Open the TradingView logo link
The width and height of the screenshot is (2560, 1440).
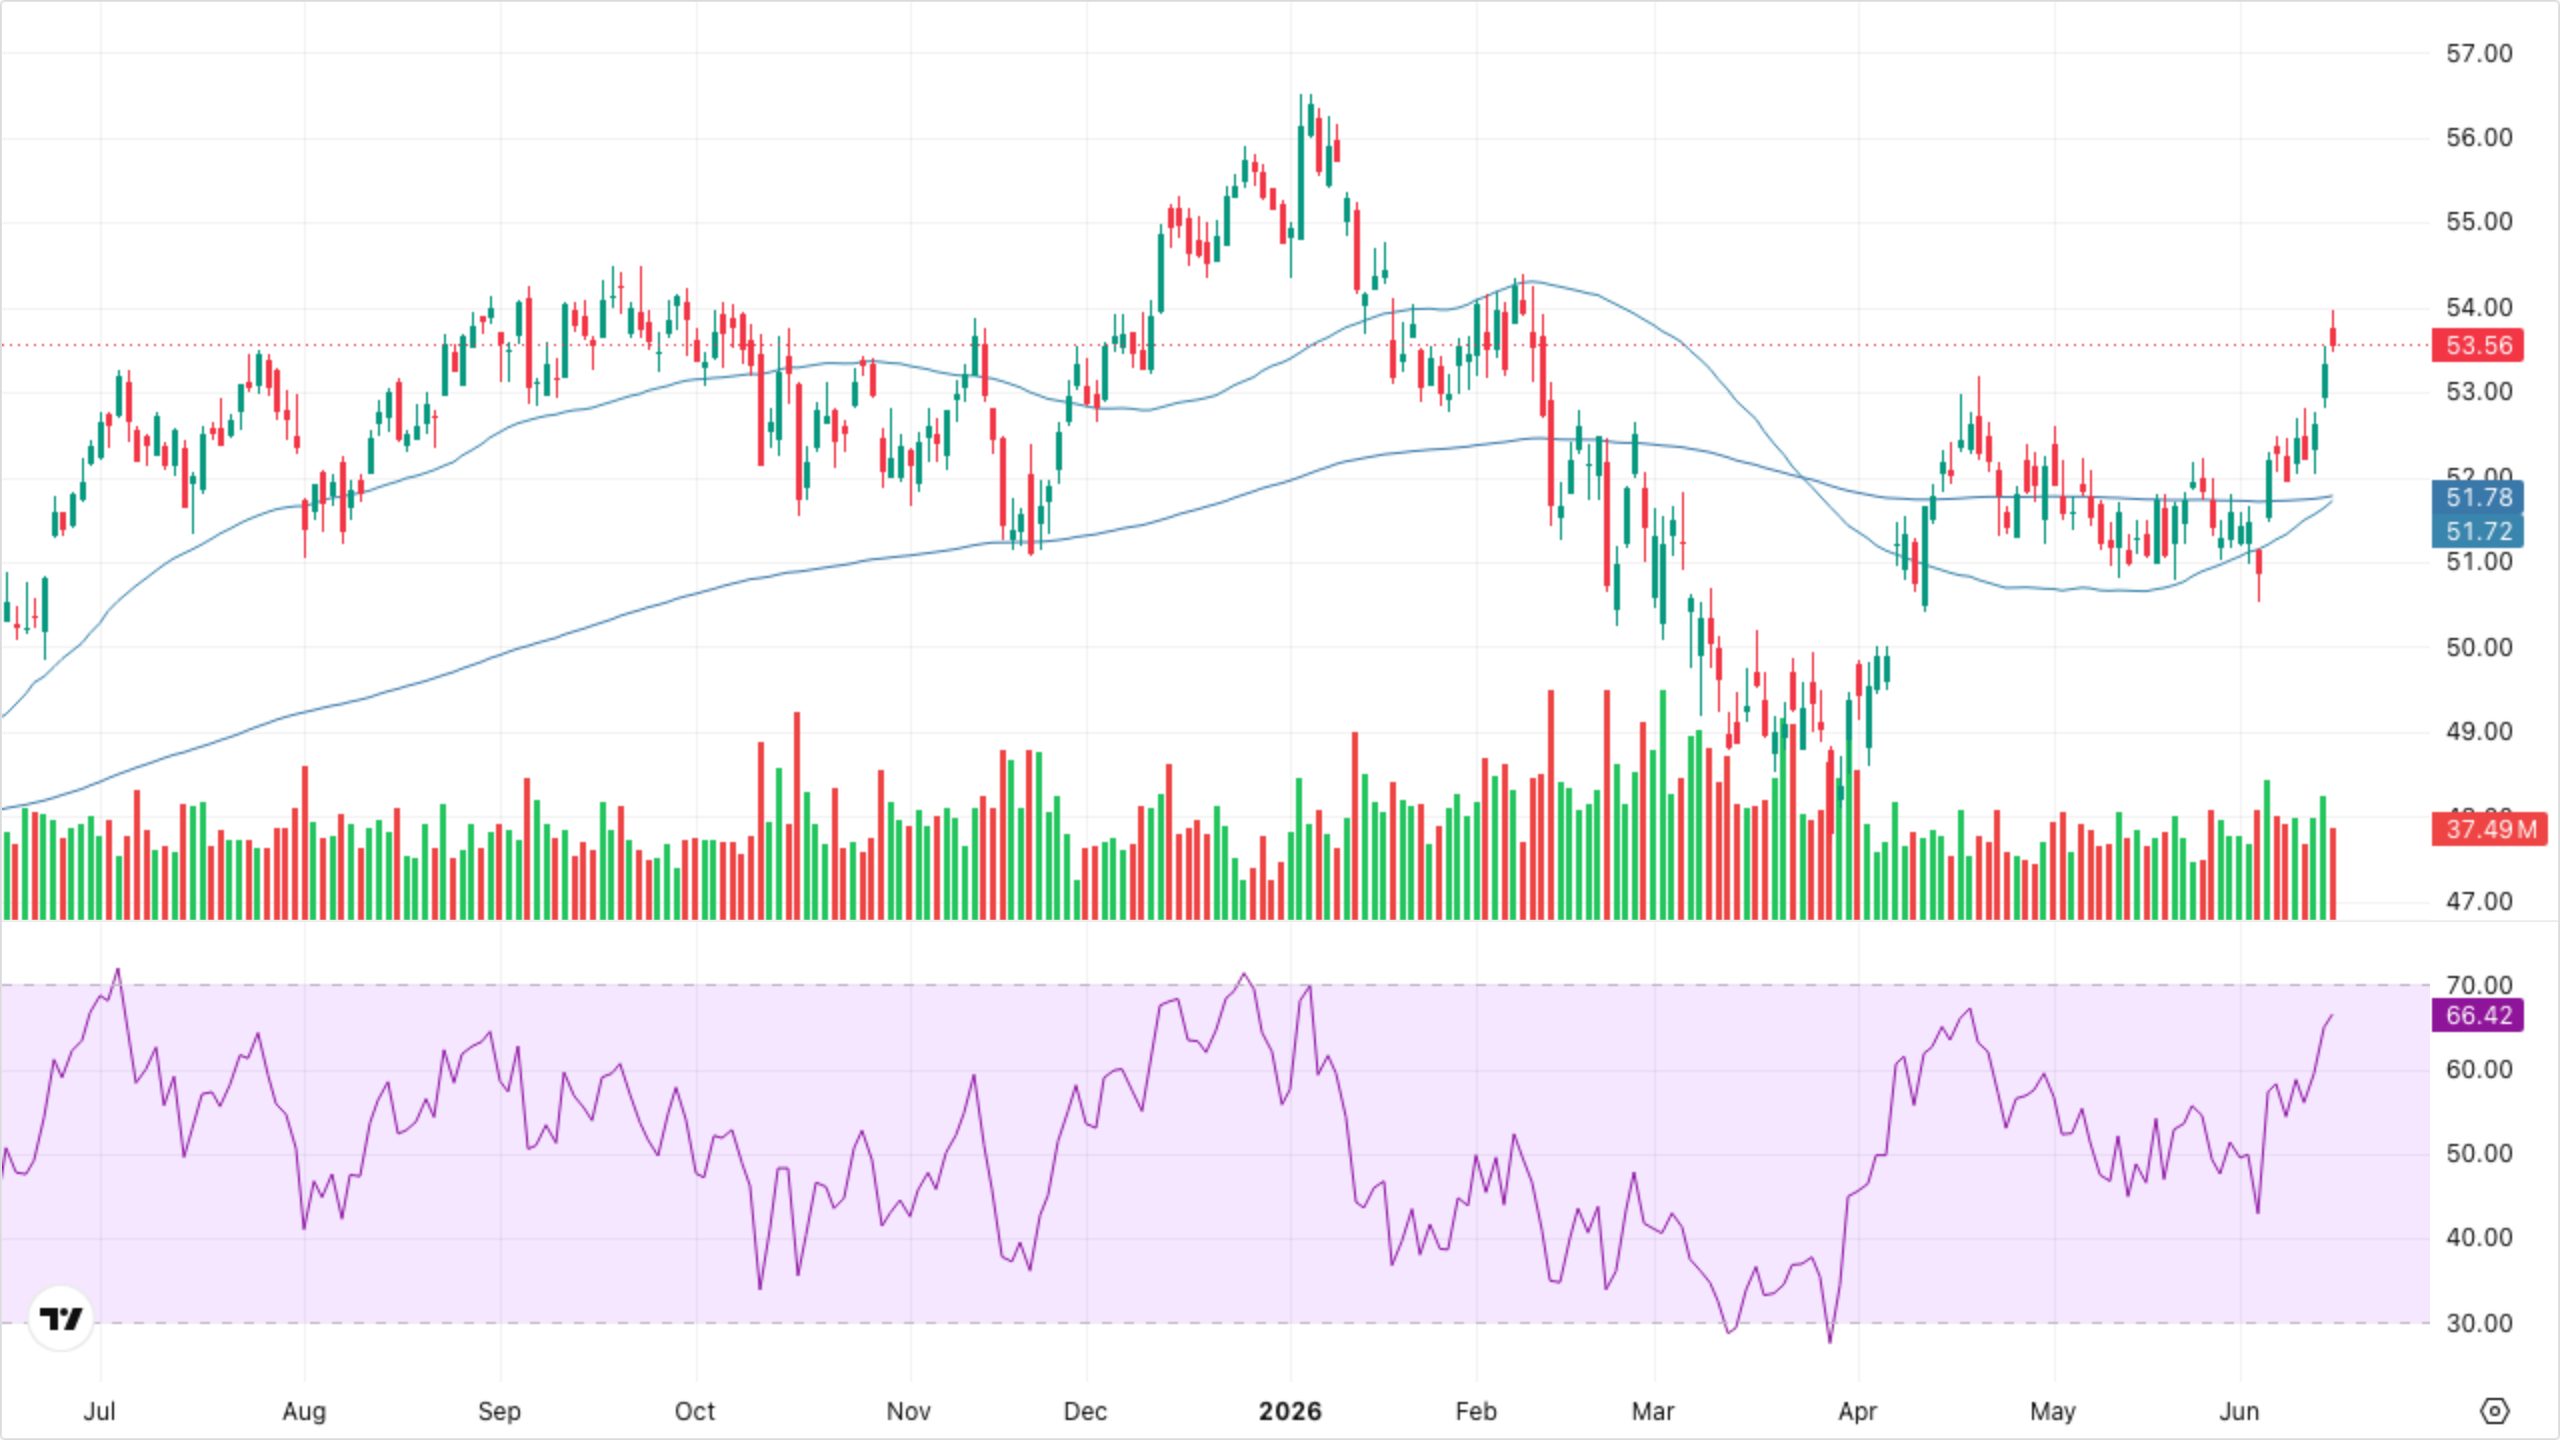(61, 1318)
